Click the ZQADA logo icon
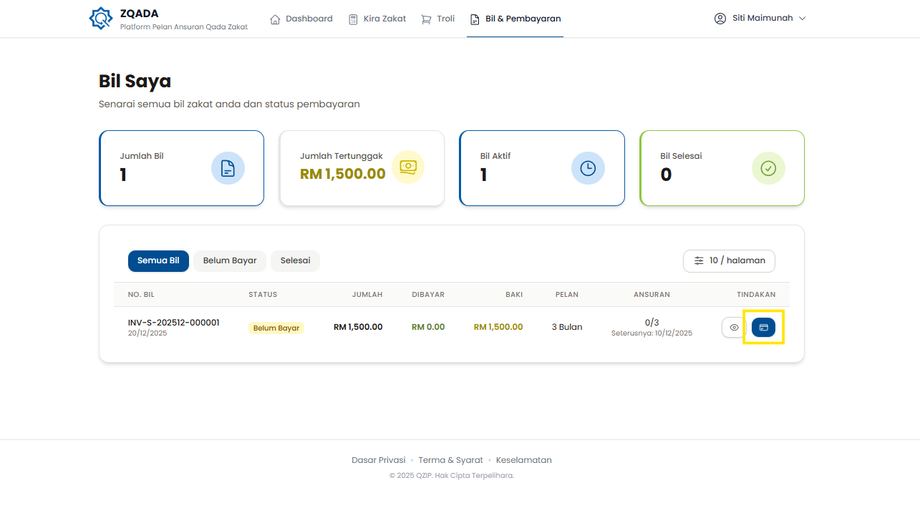 tap(101, 18)
